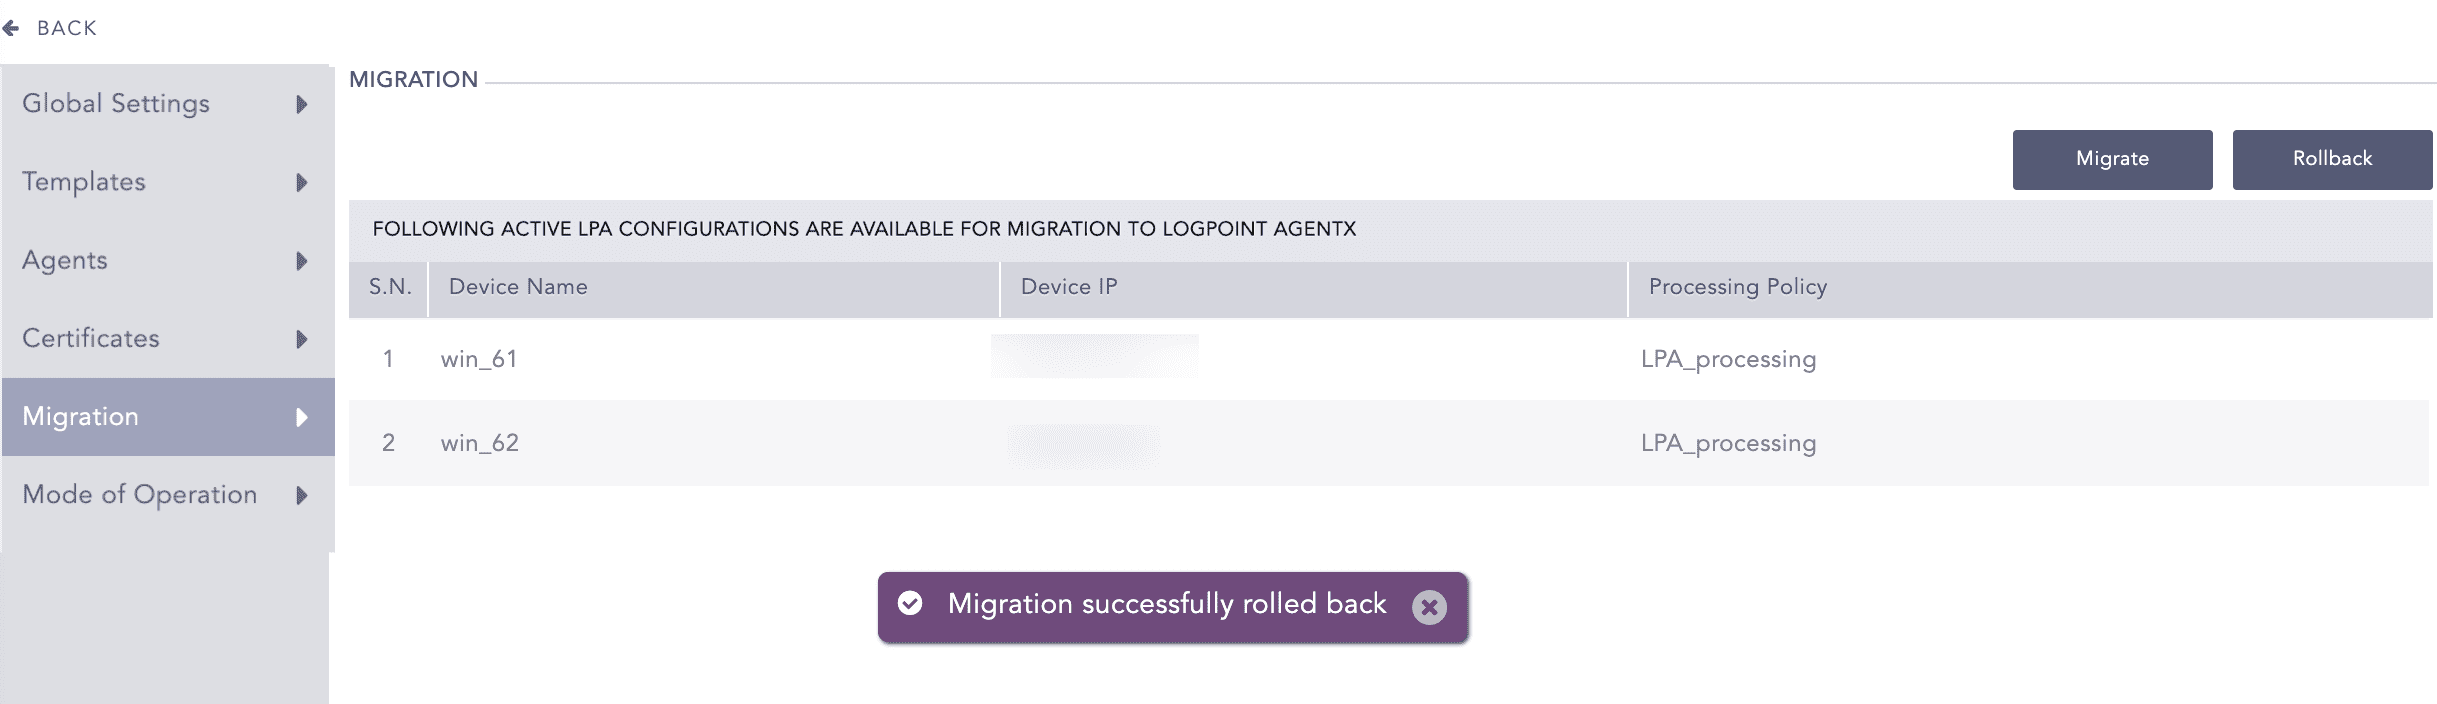This screenshot has height=704, width=2437.
Task: Dismiss the rollback success notification
Action: coord(1429,607)
